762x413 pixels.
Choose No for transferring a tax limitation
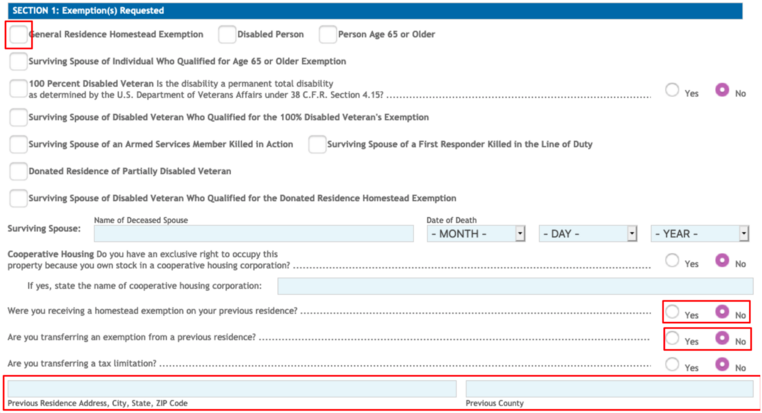(x=722, y=364)
